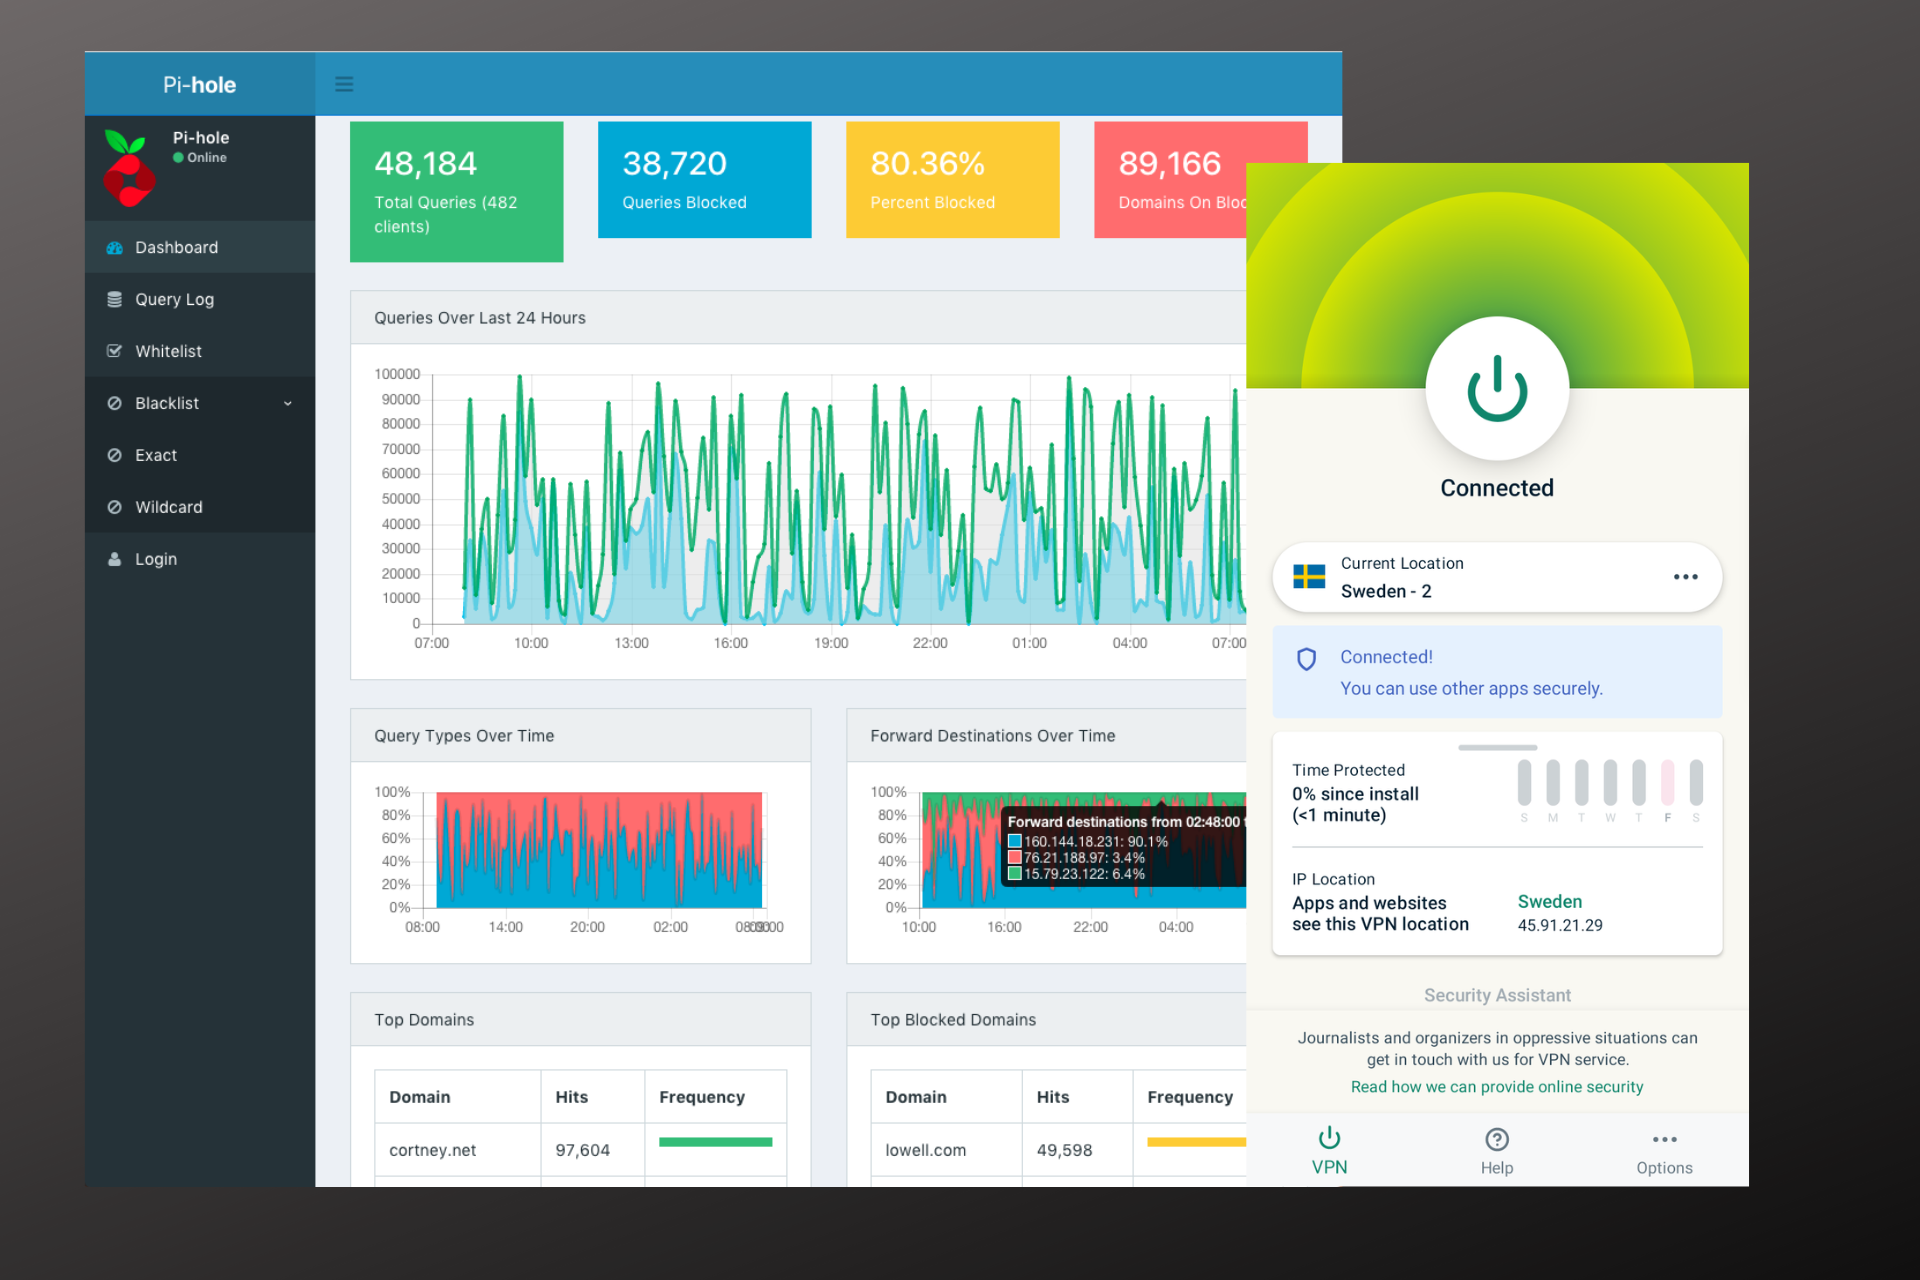Click the Help question mark icon
Screen dimensions: 1920x1280
[x=1497, y=1139]
